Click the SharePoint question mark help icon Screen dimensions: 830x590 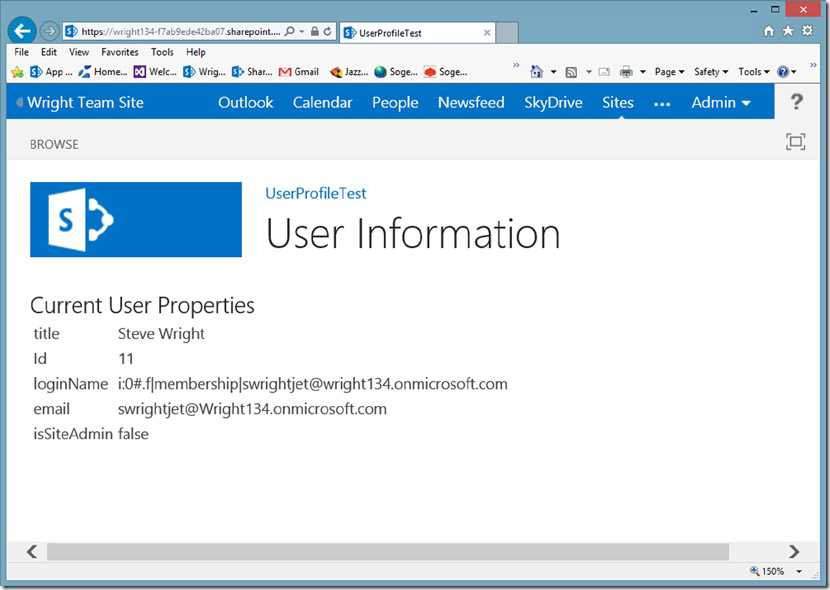coord(797,101)
